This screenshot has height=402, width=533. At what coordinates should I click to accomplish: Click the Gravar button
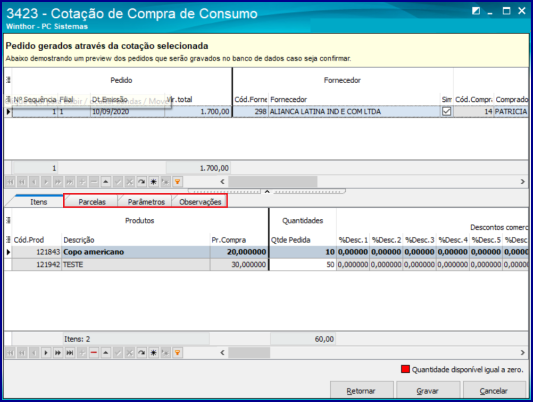coord(428,391)
